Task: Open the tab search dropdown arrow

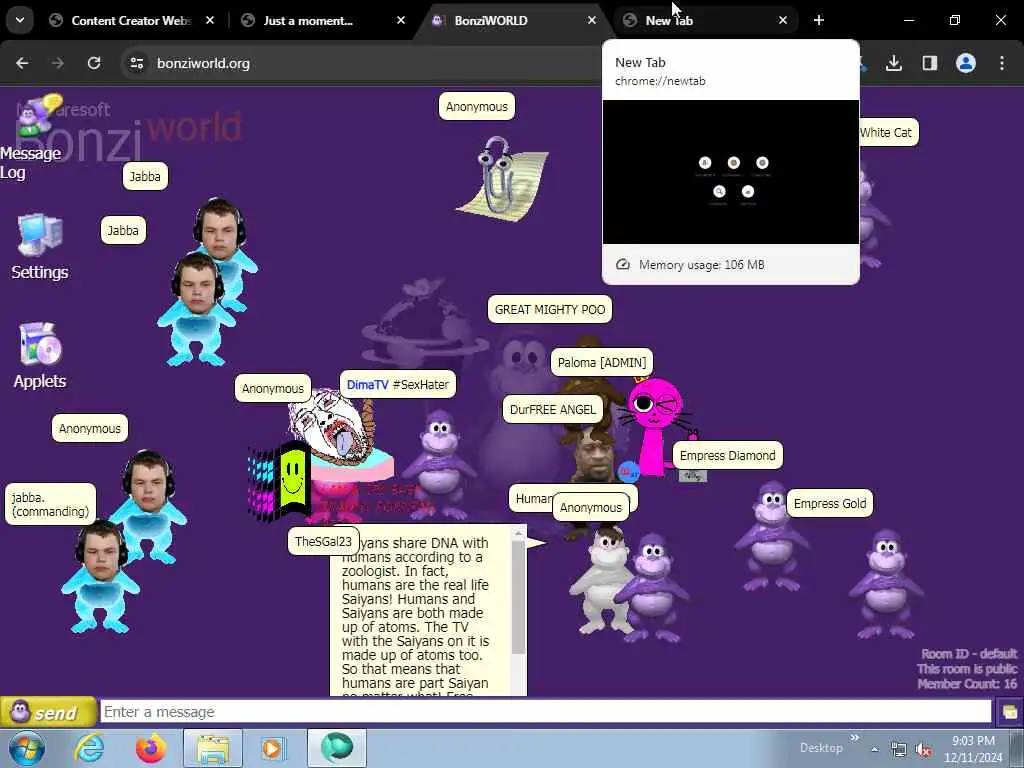Action: pos(20,20)
